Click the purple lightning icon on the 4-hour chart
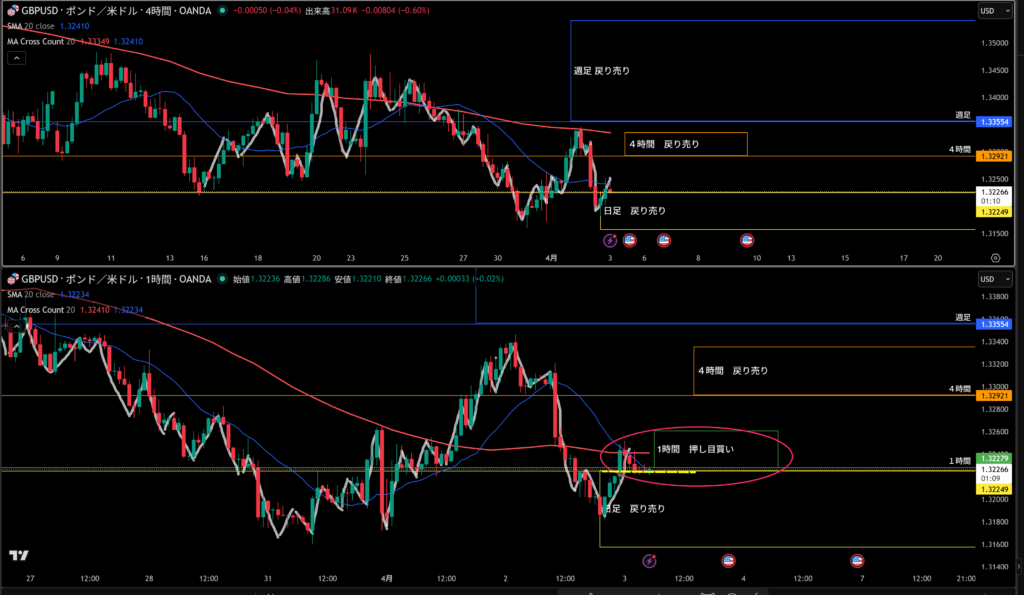The image size is (1024, 595). point(609,240)
